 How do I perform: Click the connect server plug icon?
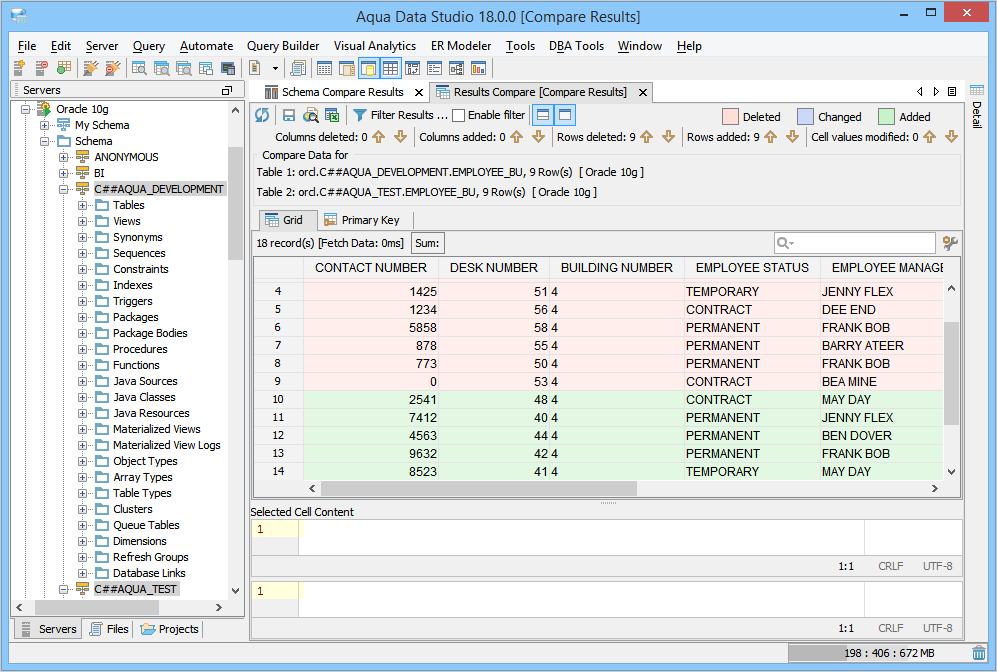point(91,68)
